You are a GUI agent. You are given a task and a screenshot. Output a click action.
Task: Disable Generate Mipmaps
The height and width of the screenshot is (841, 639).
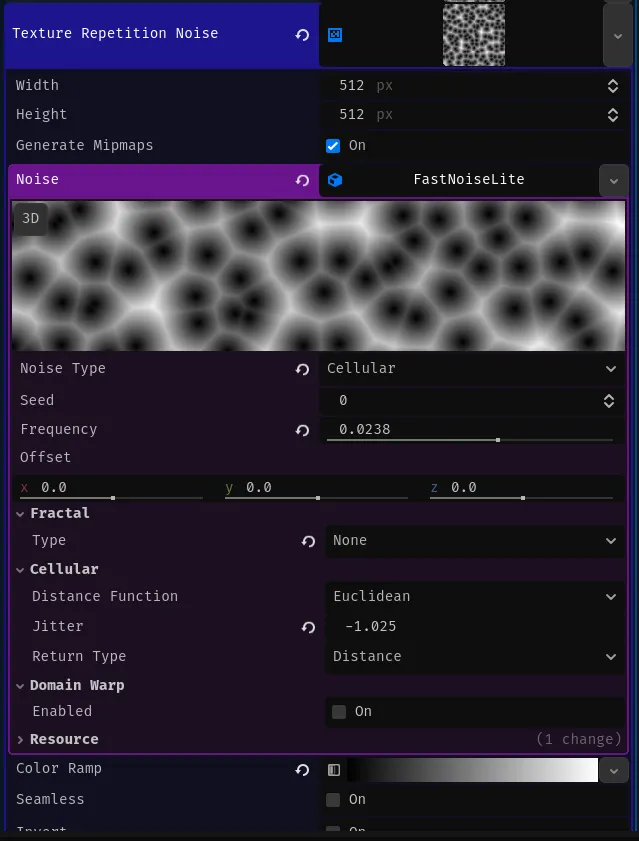click(x=332, y=145)
